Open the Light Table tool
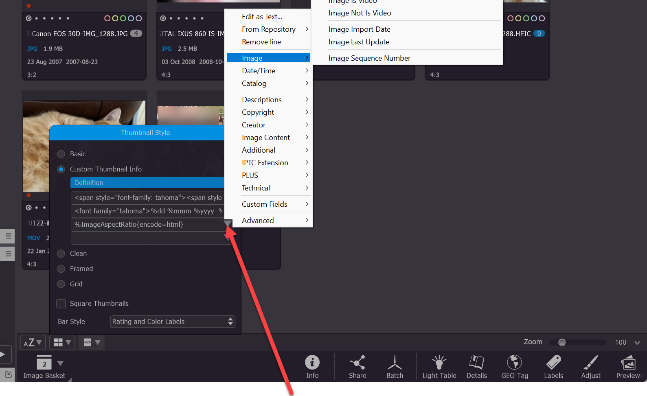Screen dimensions: 647x396 [439, 363]
